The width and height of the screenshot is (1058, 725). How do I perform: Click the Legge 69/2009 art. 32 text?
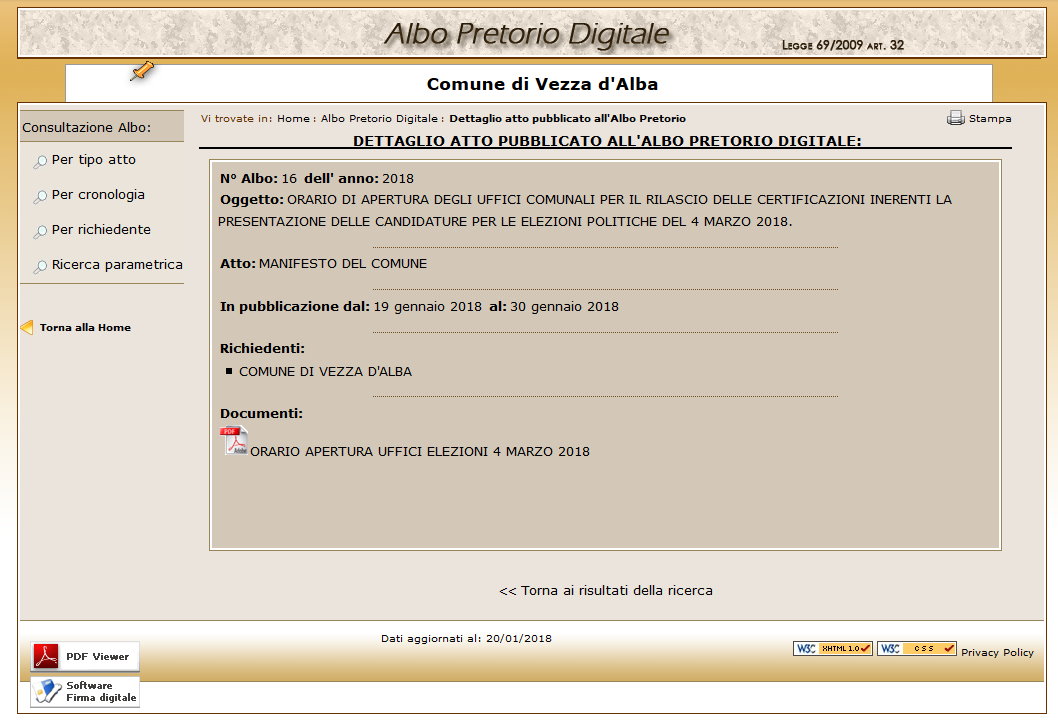pos(842,45)
